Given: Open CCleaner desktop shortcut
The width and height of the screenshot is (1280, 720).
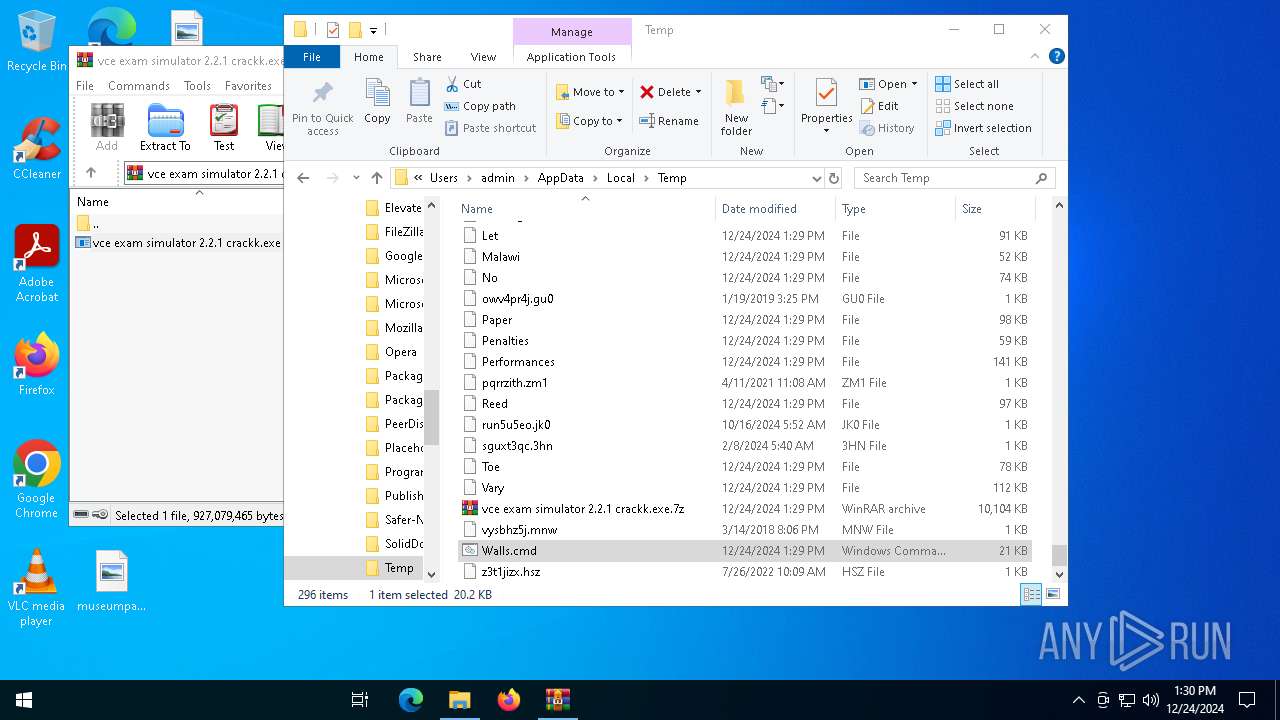Looking at the screenshot, I should 36,148.
